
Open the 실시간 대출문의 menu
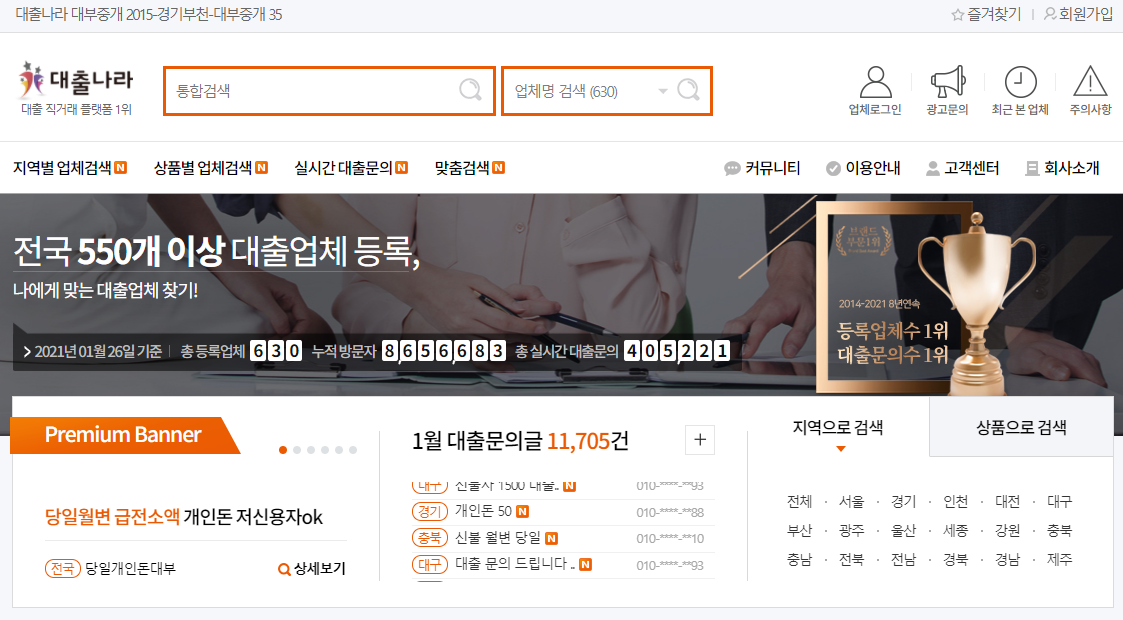[343, 168]
